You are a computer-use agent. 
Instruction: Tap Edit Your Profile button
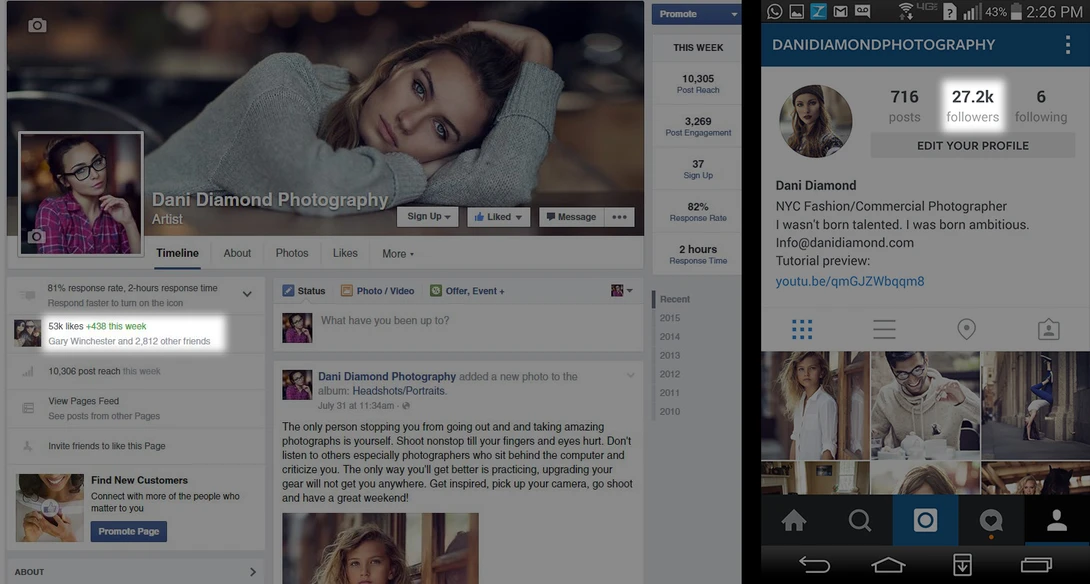point(973,145)
